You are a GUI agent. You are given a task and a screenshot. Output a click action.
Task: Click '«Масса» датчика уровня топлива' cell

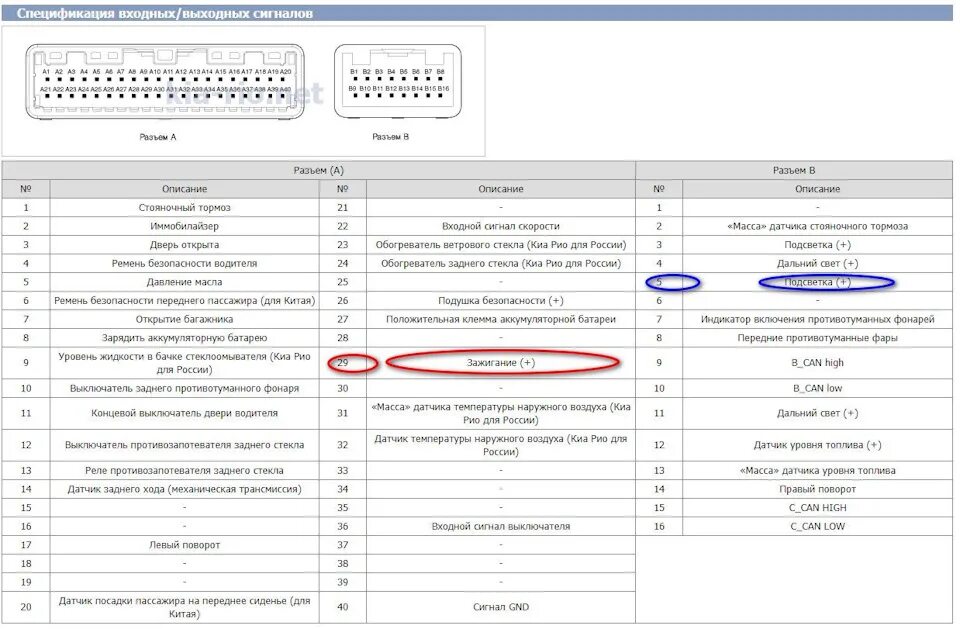(817, 470)
